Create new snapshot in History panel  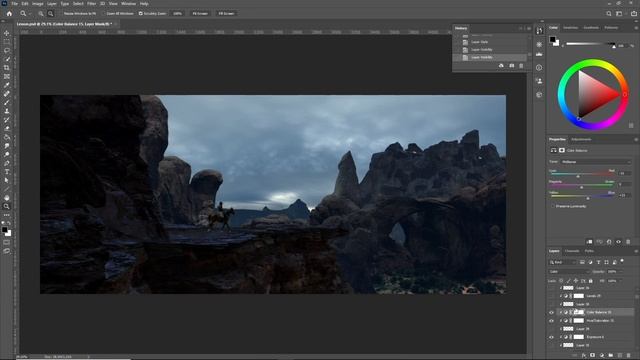511,66
